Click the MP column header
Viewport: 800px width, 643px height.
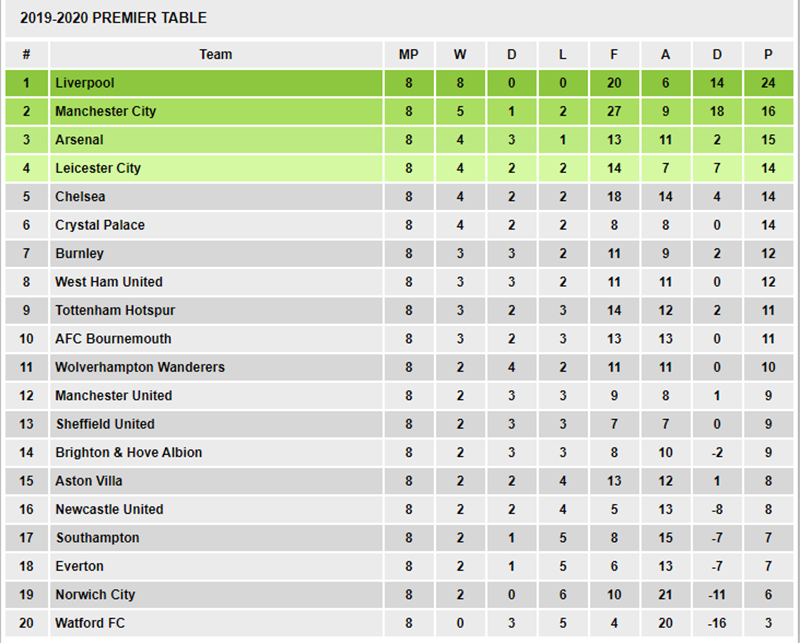(408, 54)
